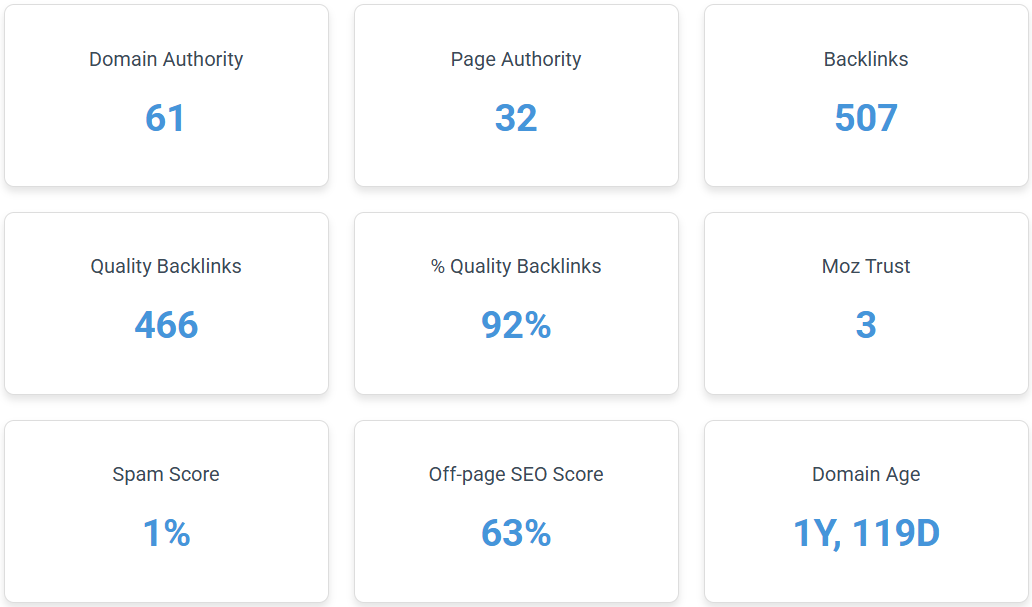
Task: Select the Spam Score value 1%
Action: (167, 533)
